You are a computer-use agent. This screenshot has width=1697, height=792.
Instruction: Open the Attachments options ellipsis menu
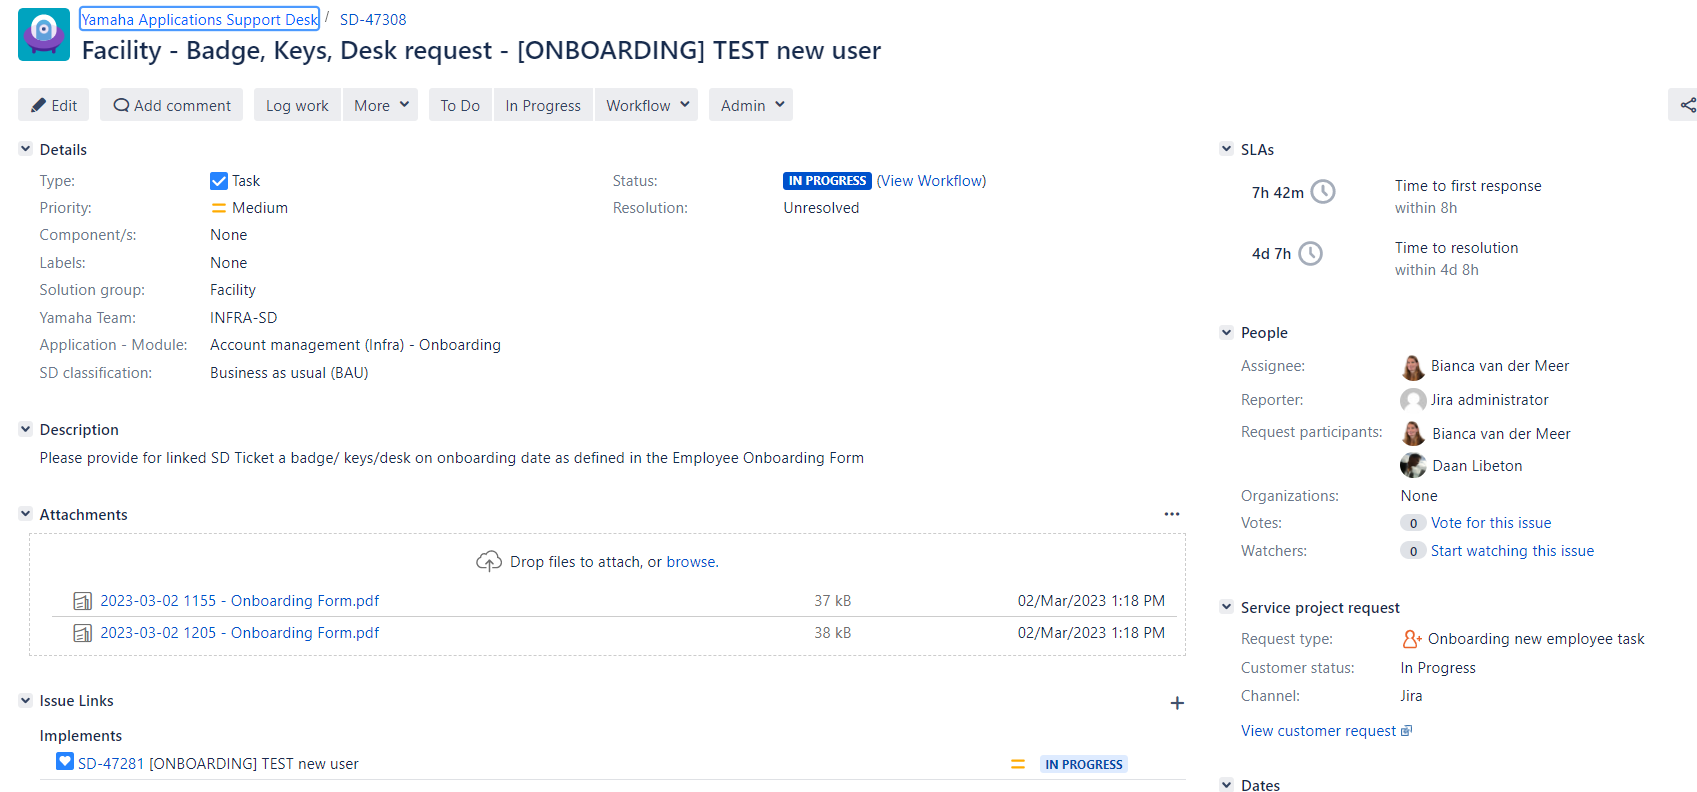1172,514
